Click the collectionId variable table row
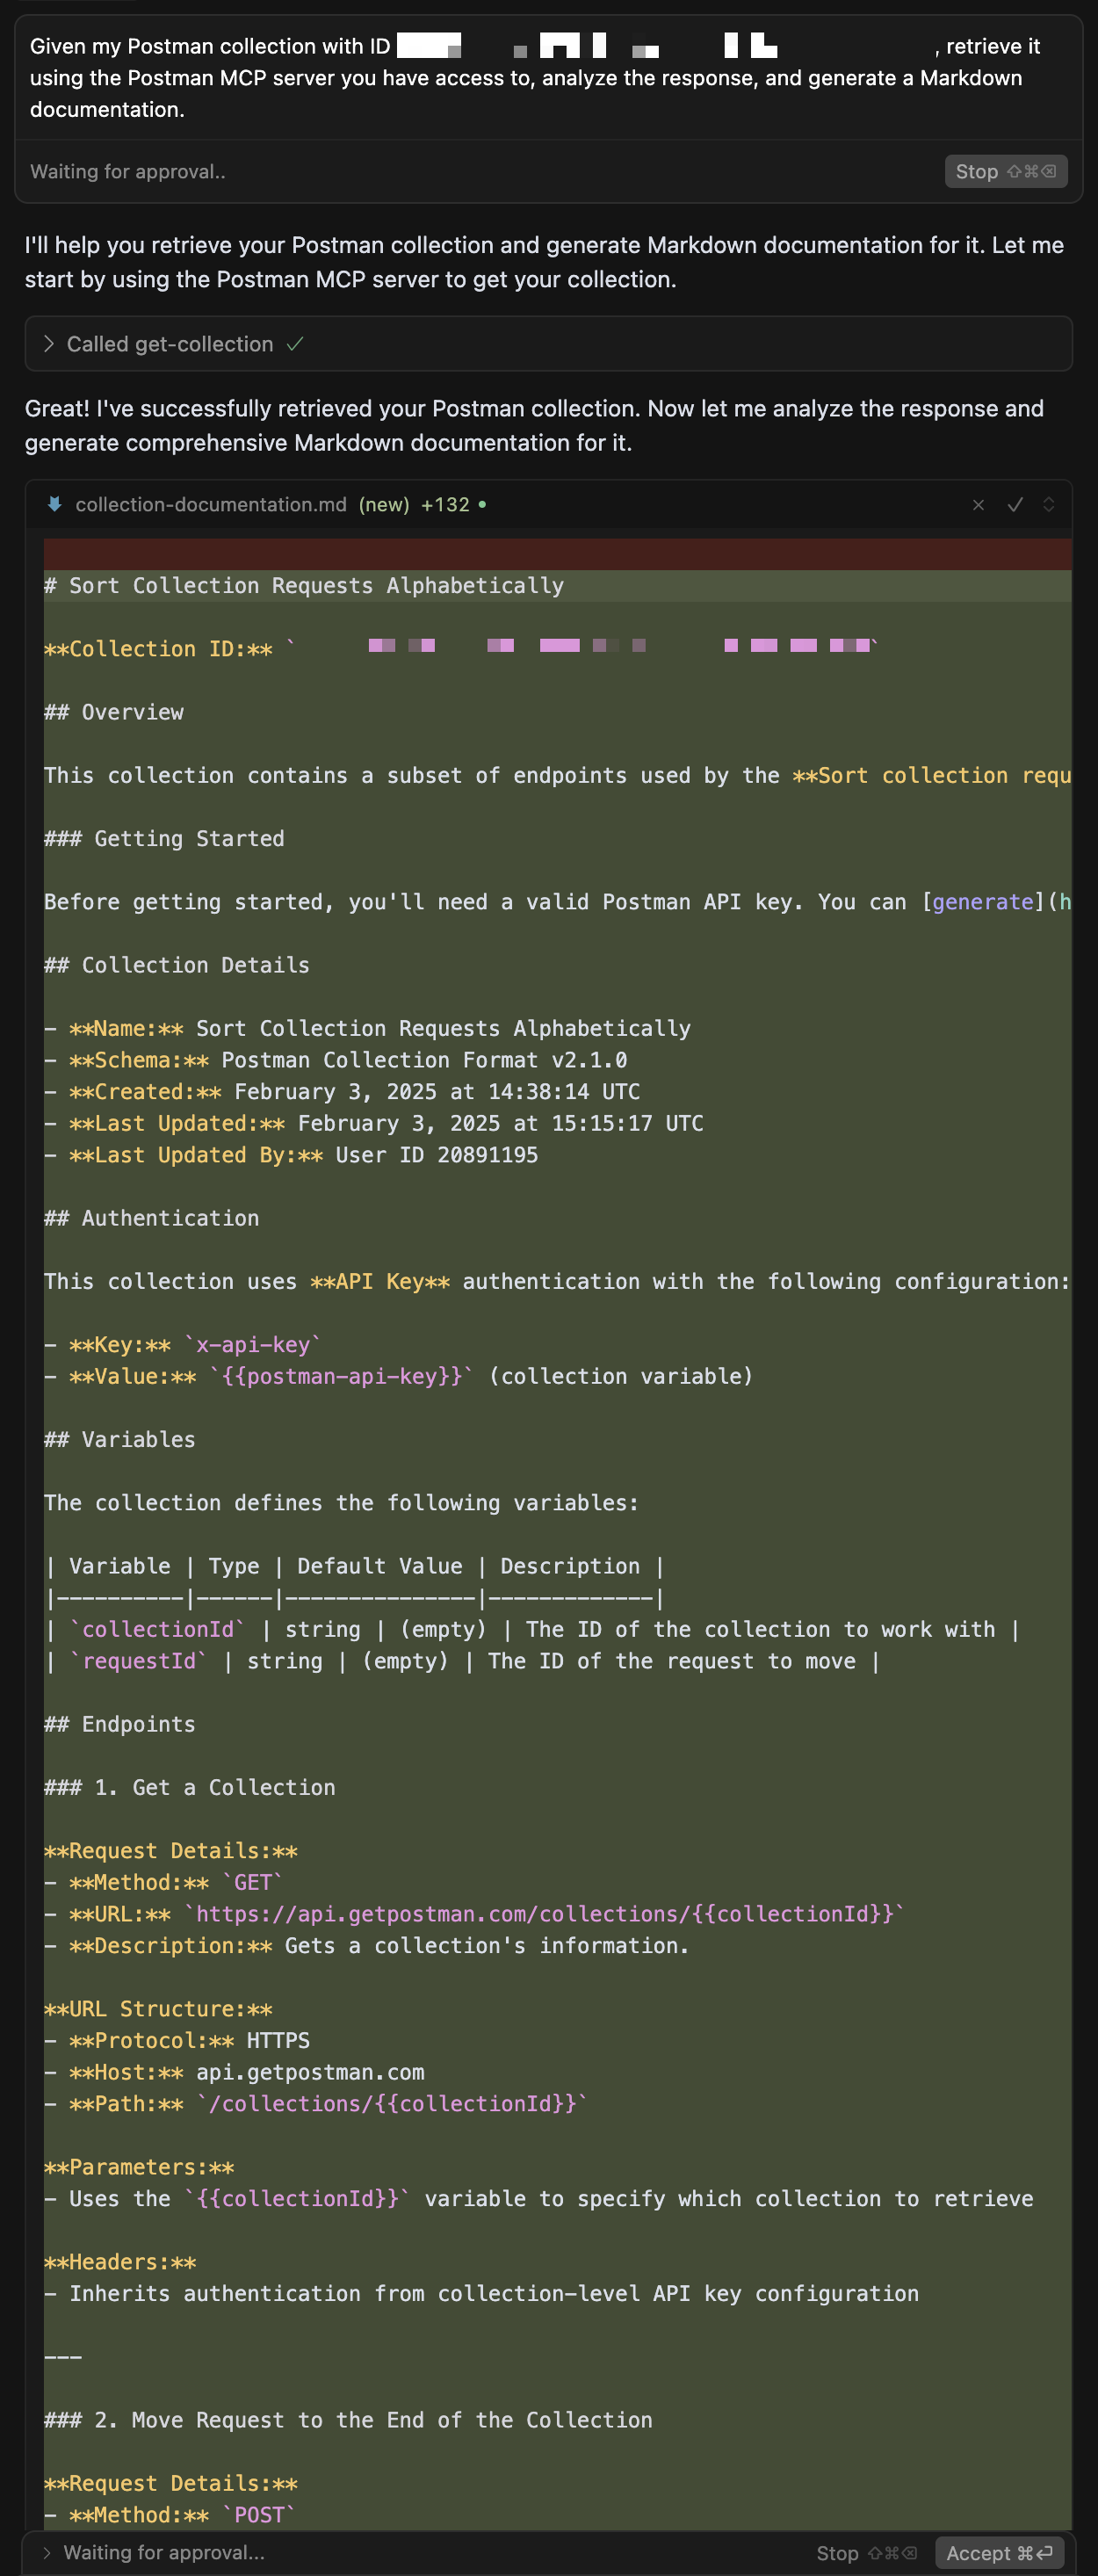 [x=531, y=1629]
